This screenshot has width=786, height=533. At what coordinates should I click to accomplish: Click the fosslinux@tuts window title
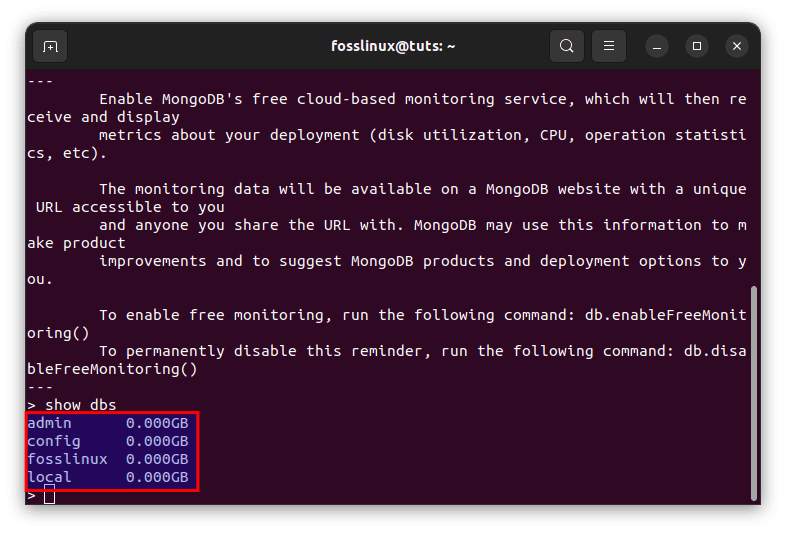393,46
